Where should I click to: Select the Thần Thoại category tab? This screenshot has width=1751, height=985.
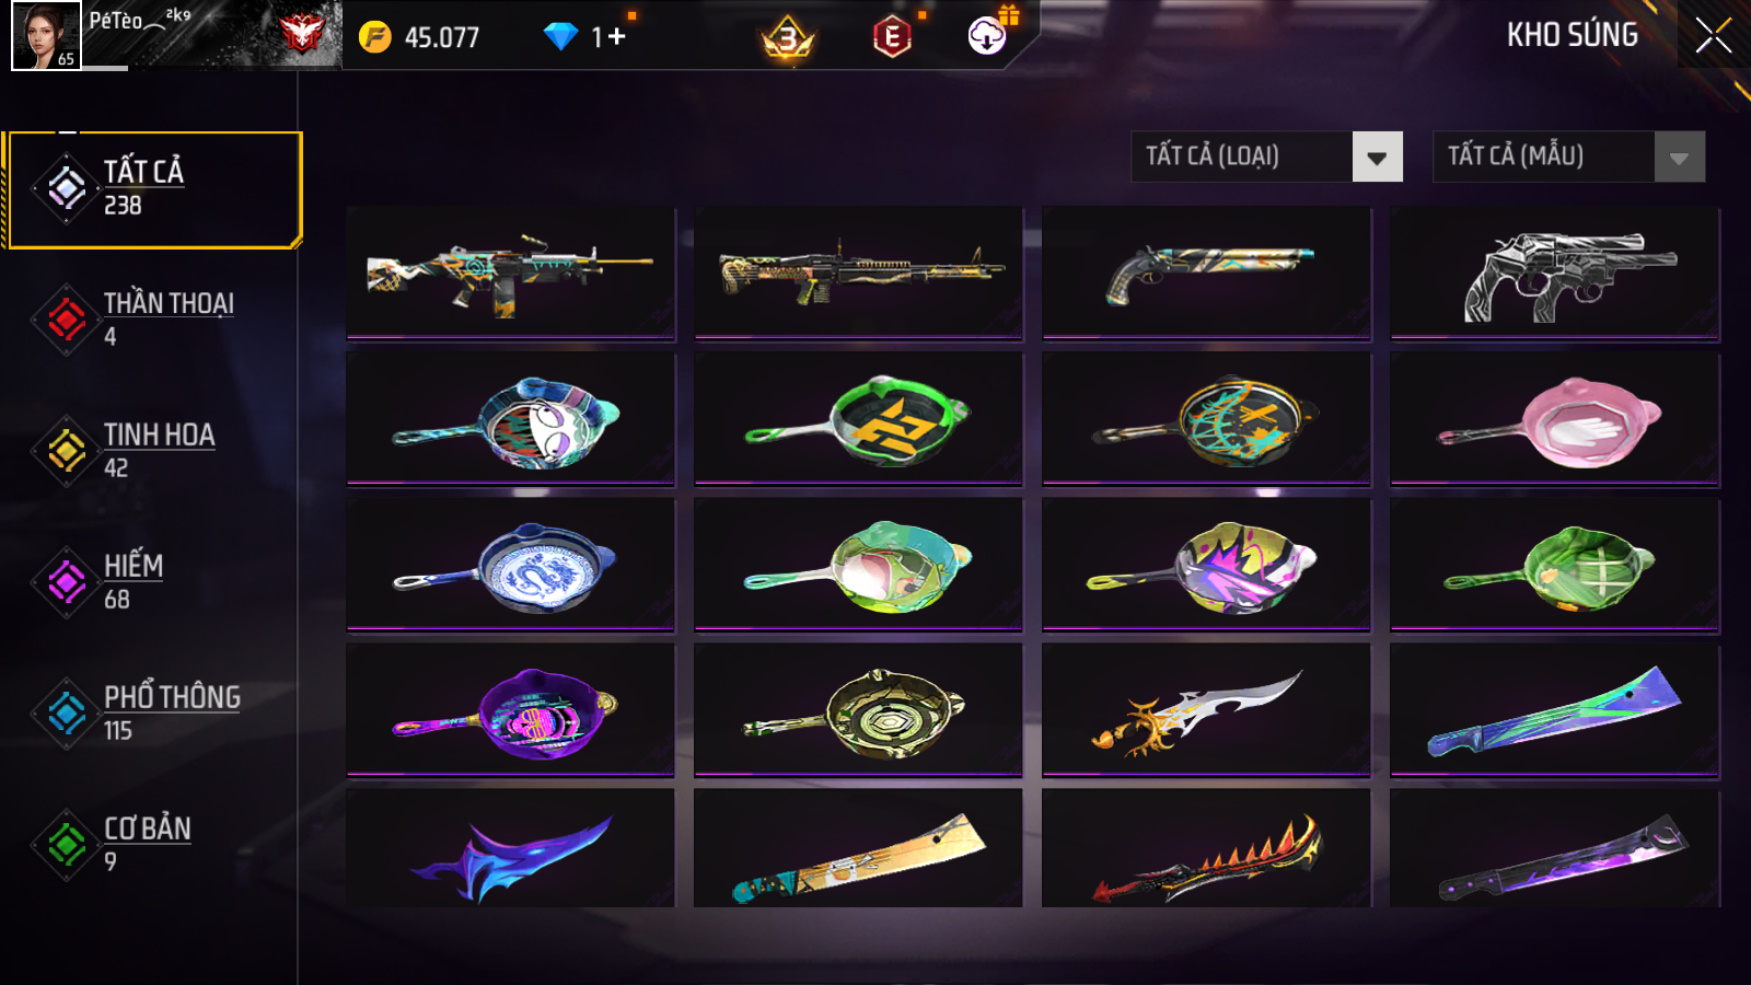tap(150, 319)
